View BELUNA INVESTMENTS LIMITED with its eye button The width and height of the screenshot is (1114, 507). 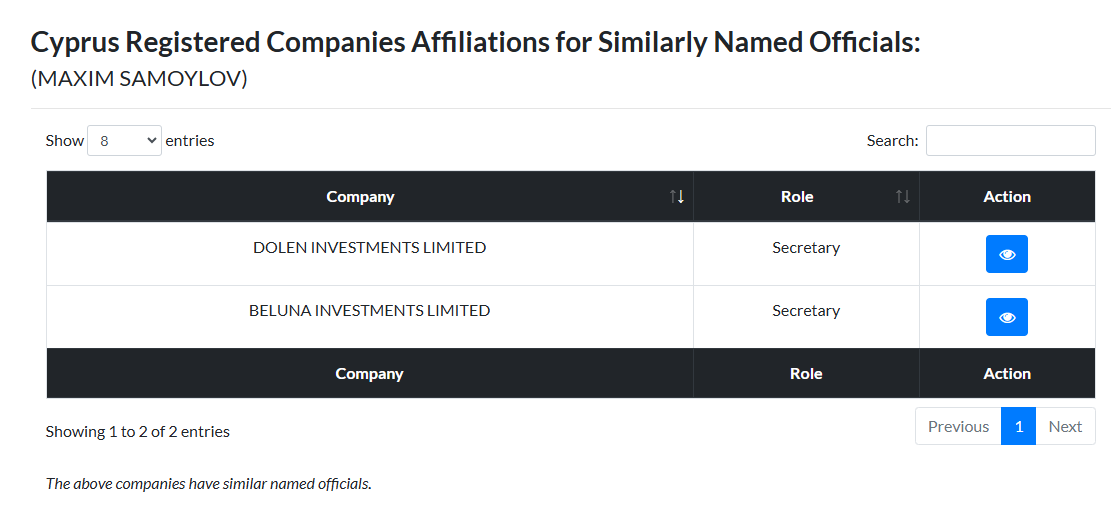[x=1006, y=317]
